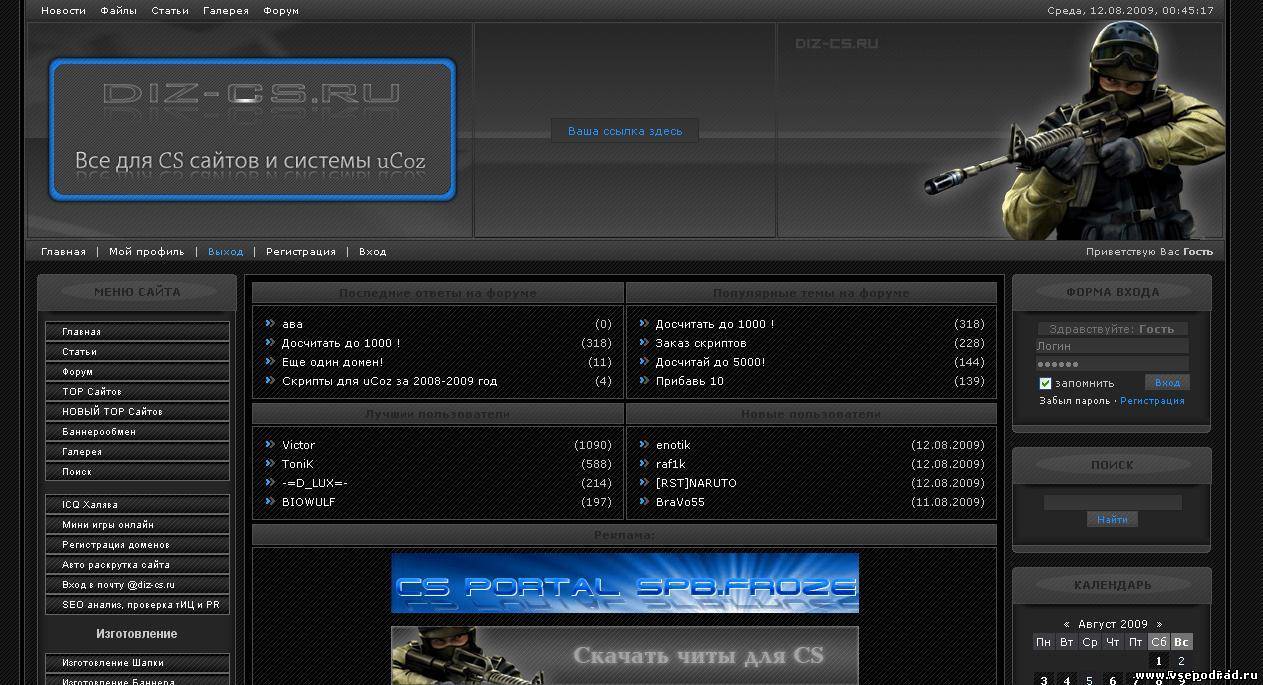Open Баннерообмен in sidebar menu

(x=137, y=431)
